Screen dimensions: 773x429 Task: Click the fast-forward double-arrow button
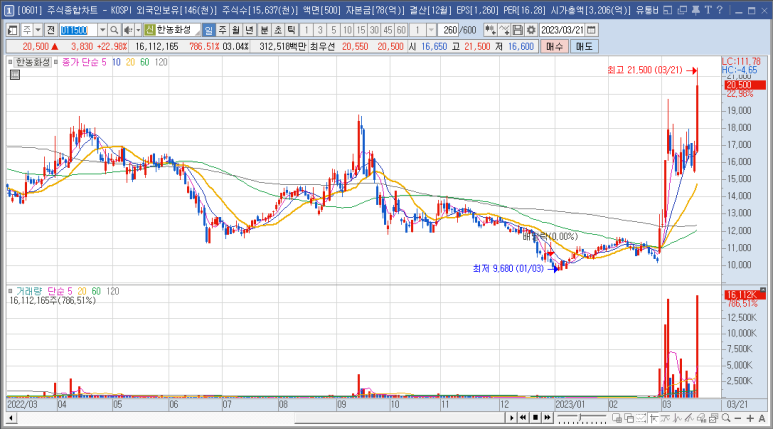[547, 418]
